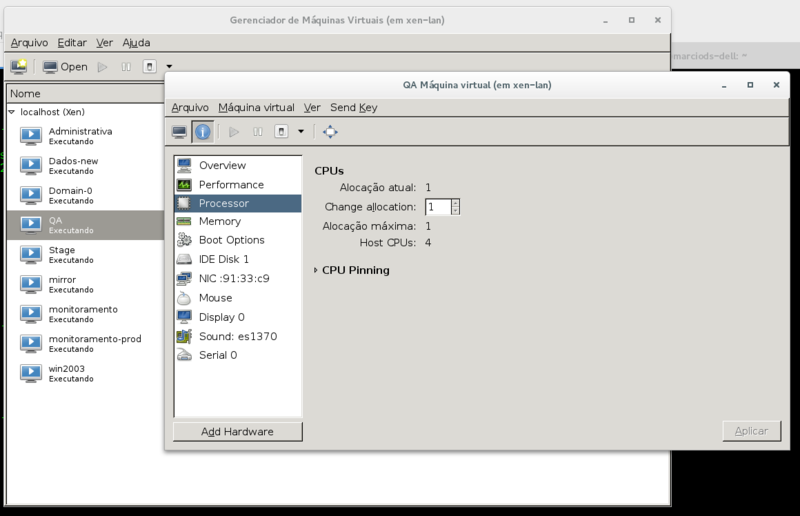Select Boot Options in hardware list
The width and height of the screenshot is (800, 516).
tap(238, 240)
